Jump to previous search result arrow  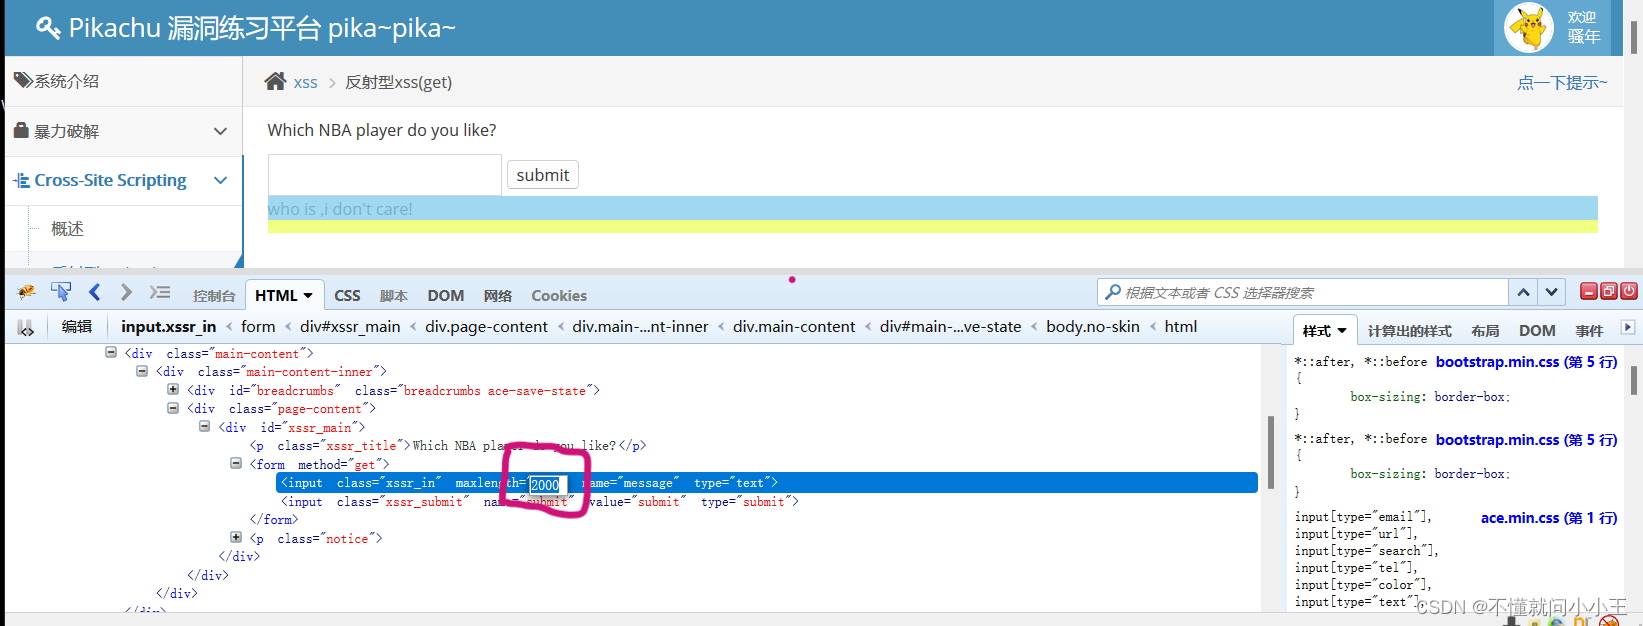click(x=1523, y=292)
